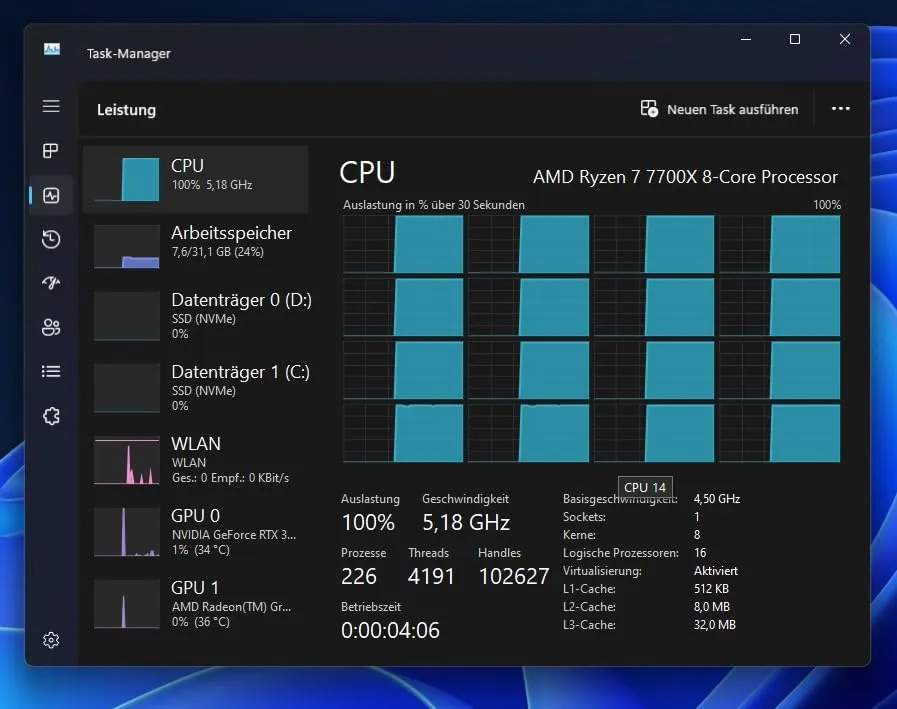Click the last logical processor graph in the bottom row
Image resolution: width=897 pixels, height=709 pixels.
[x=780, y=433]
